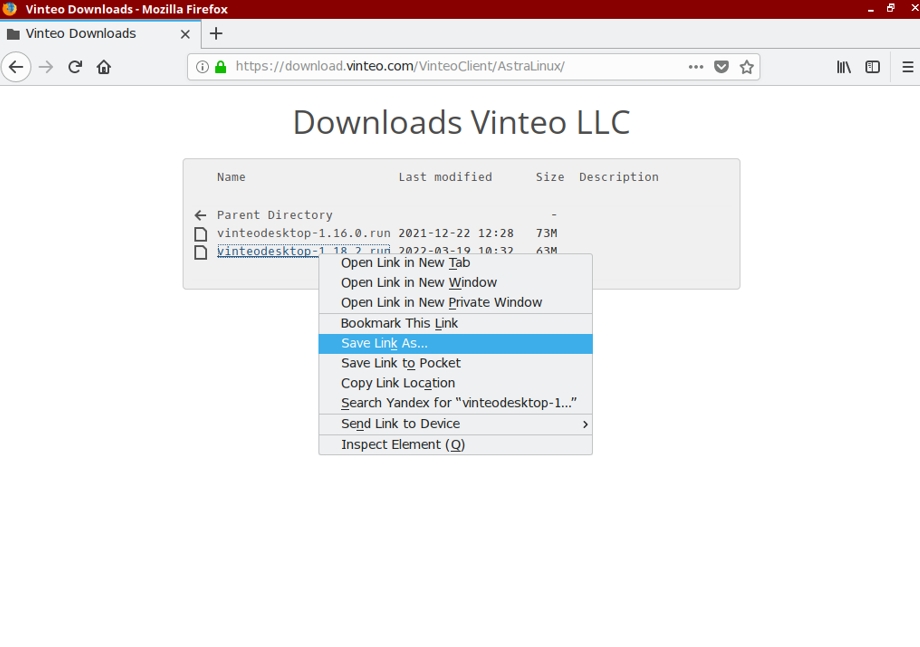This screenshot has height=647, width=920.
Task: Reload the current page
Action: click(75, 67)
